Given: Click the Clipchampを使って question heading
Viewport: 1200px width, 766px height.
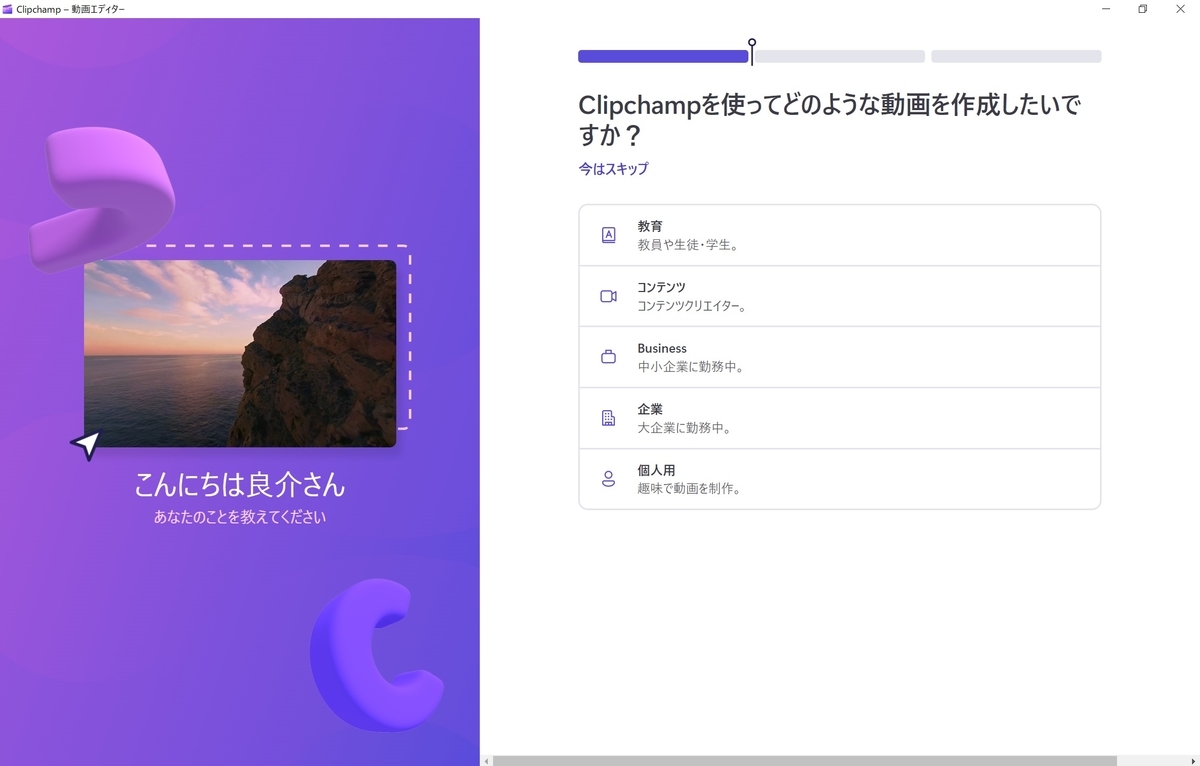Looking at the screenshot, I should 829,119.
